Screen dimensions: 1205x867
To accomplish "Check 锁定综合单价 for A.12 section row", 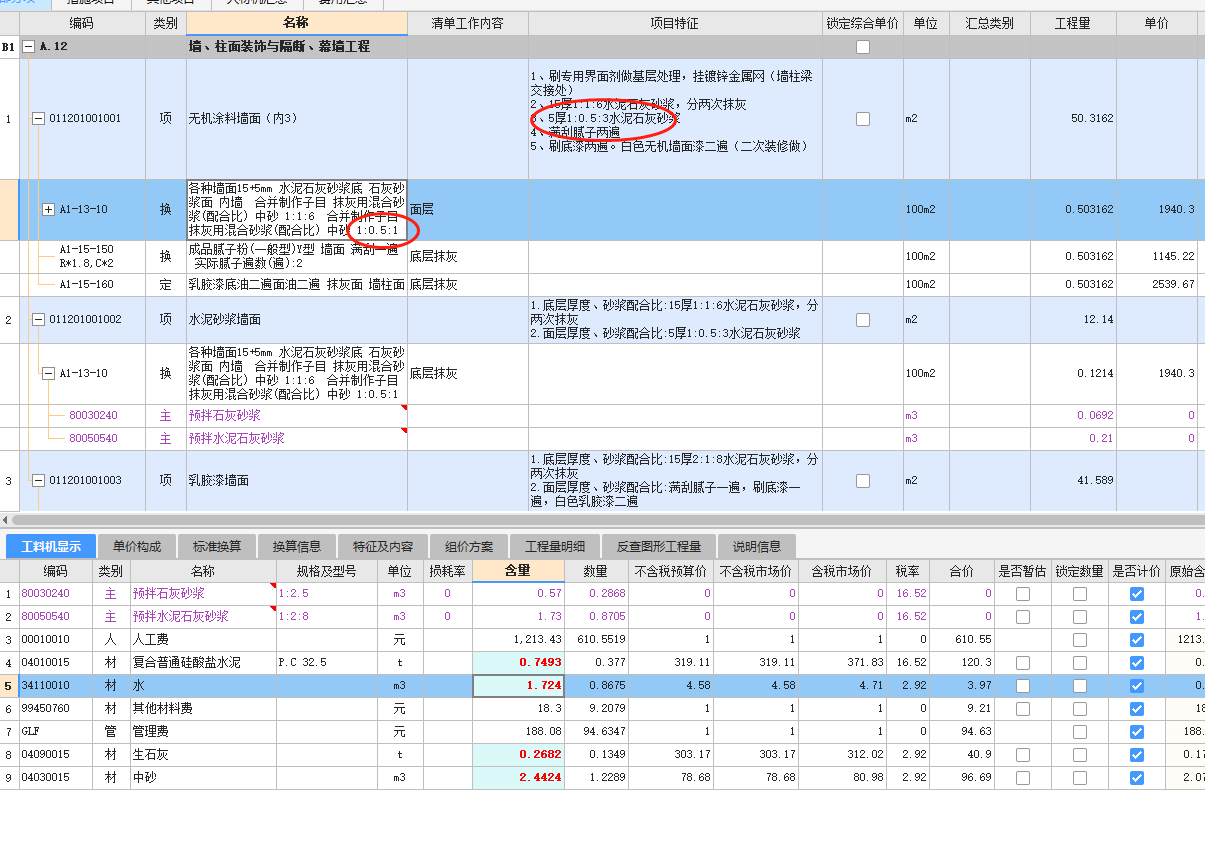I will click(863, 47).
